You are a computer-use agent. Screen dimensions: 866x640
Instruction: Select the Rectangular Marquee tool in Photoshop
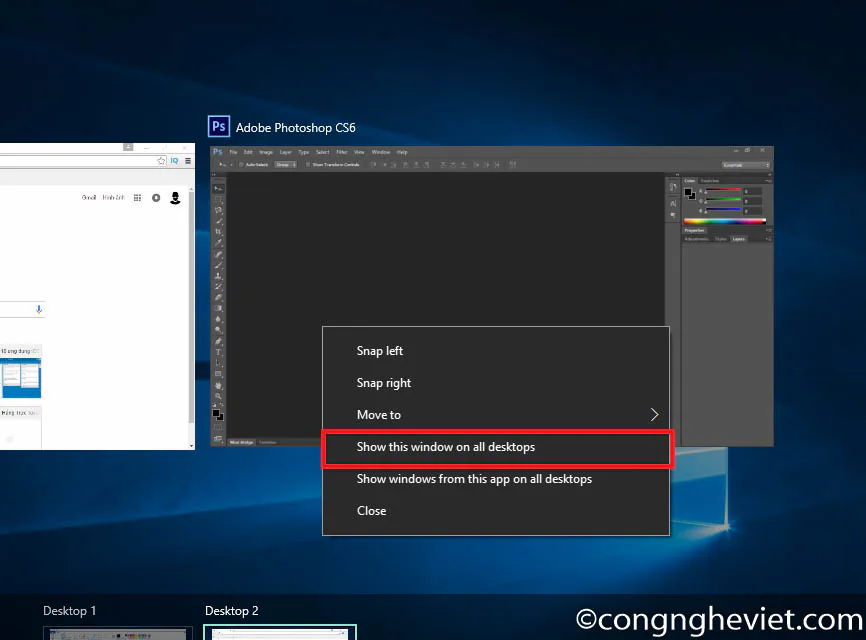pyautogui.click(x=218, y=199)
